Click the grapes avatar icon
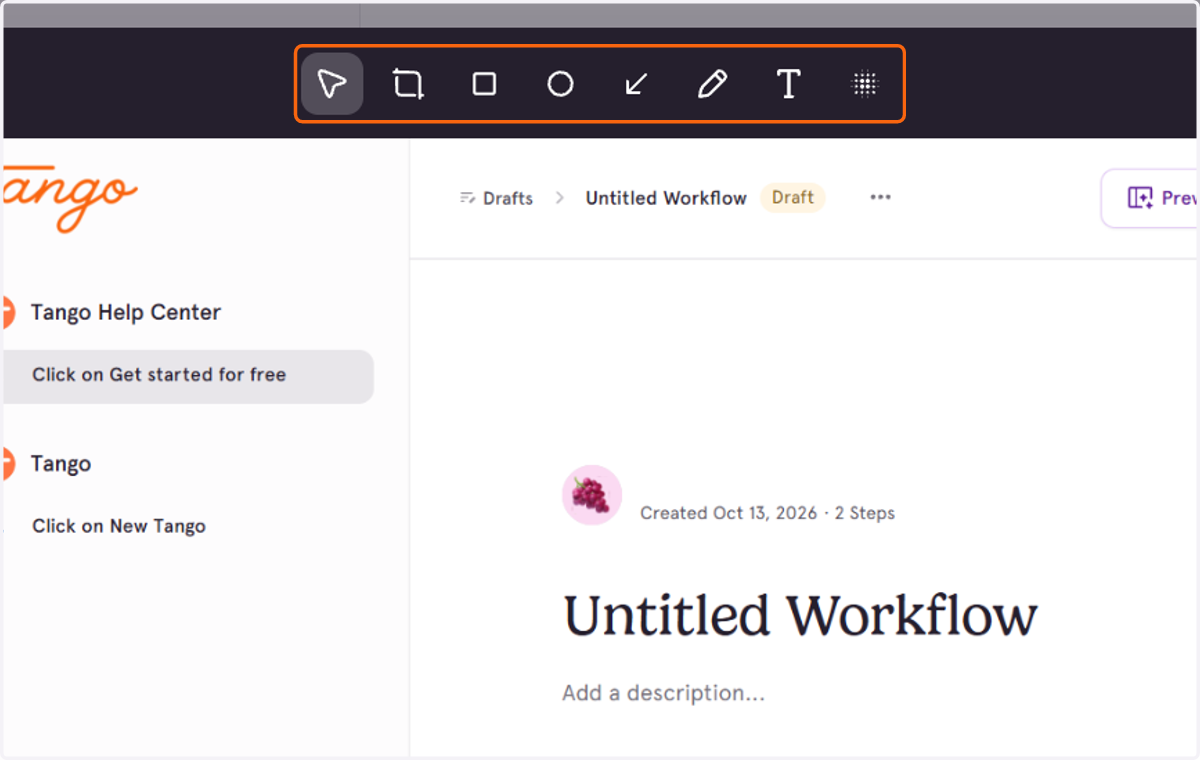The image size is (1200, 760). tap(592, 495)
